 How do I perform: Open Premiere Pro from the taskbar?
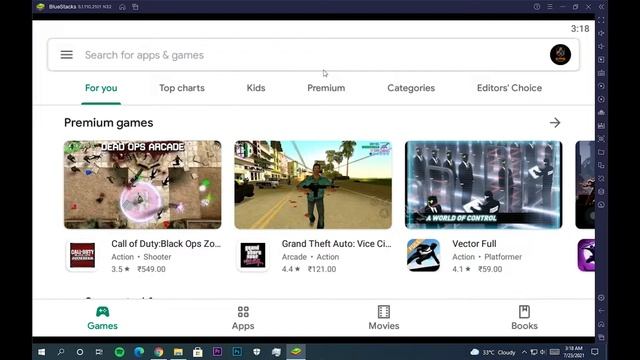[x=217, y=352]
